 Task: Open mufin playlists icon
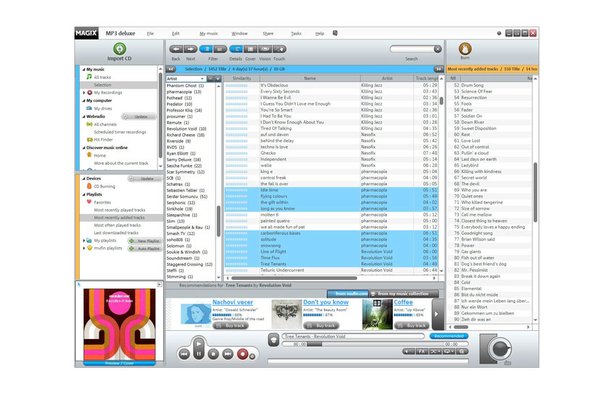(x=90, y=248)
